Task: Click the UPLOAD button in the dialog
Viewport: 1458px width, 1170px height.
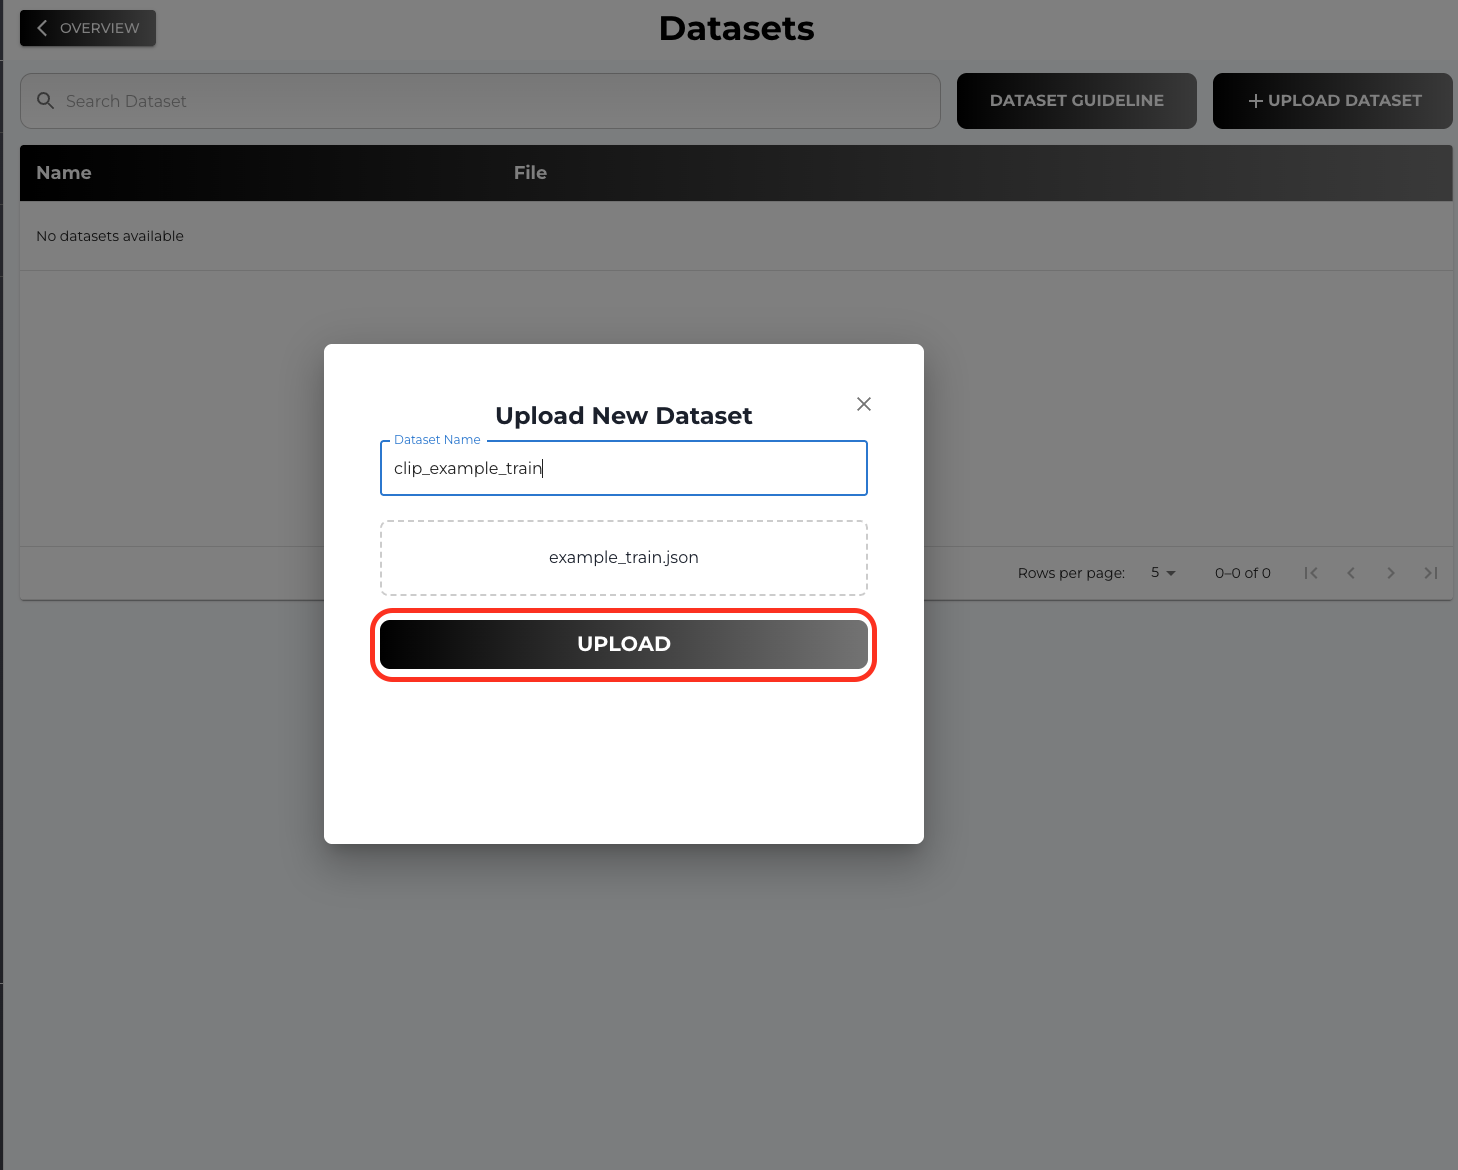Action: pyautogui.click(x=623, y=643)
